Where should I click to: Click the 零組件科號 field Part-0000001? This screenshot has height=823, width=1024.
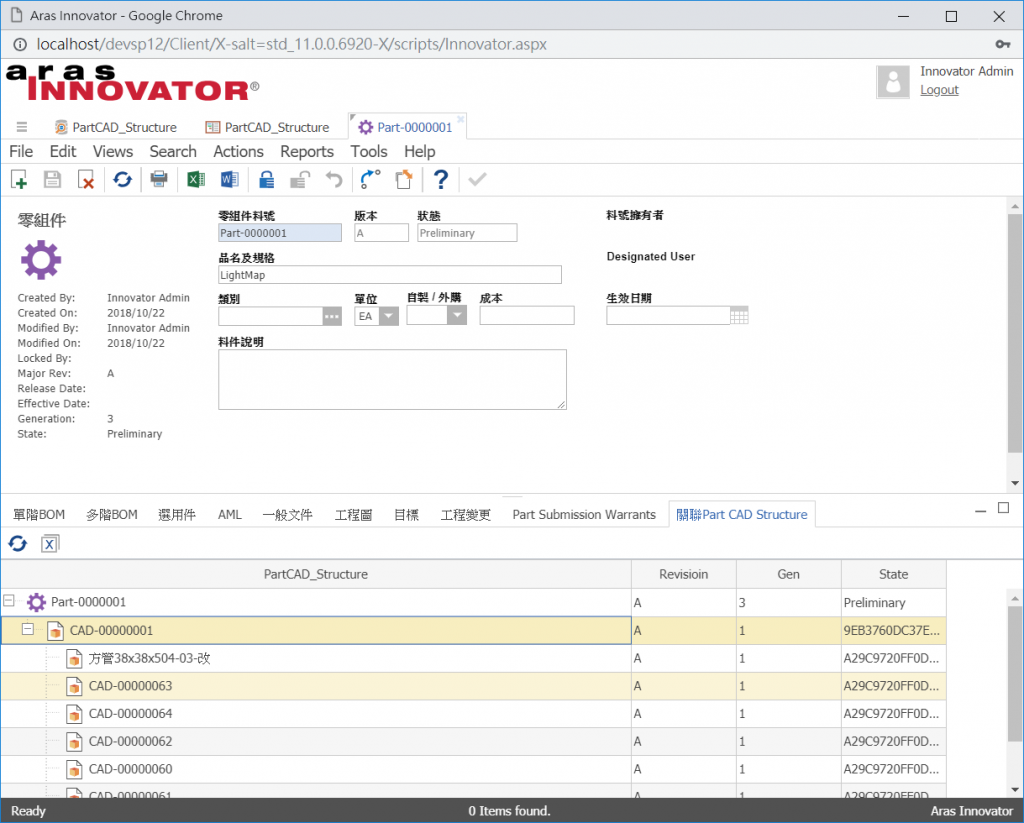280,233
